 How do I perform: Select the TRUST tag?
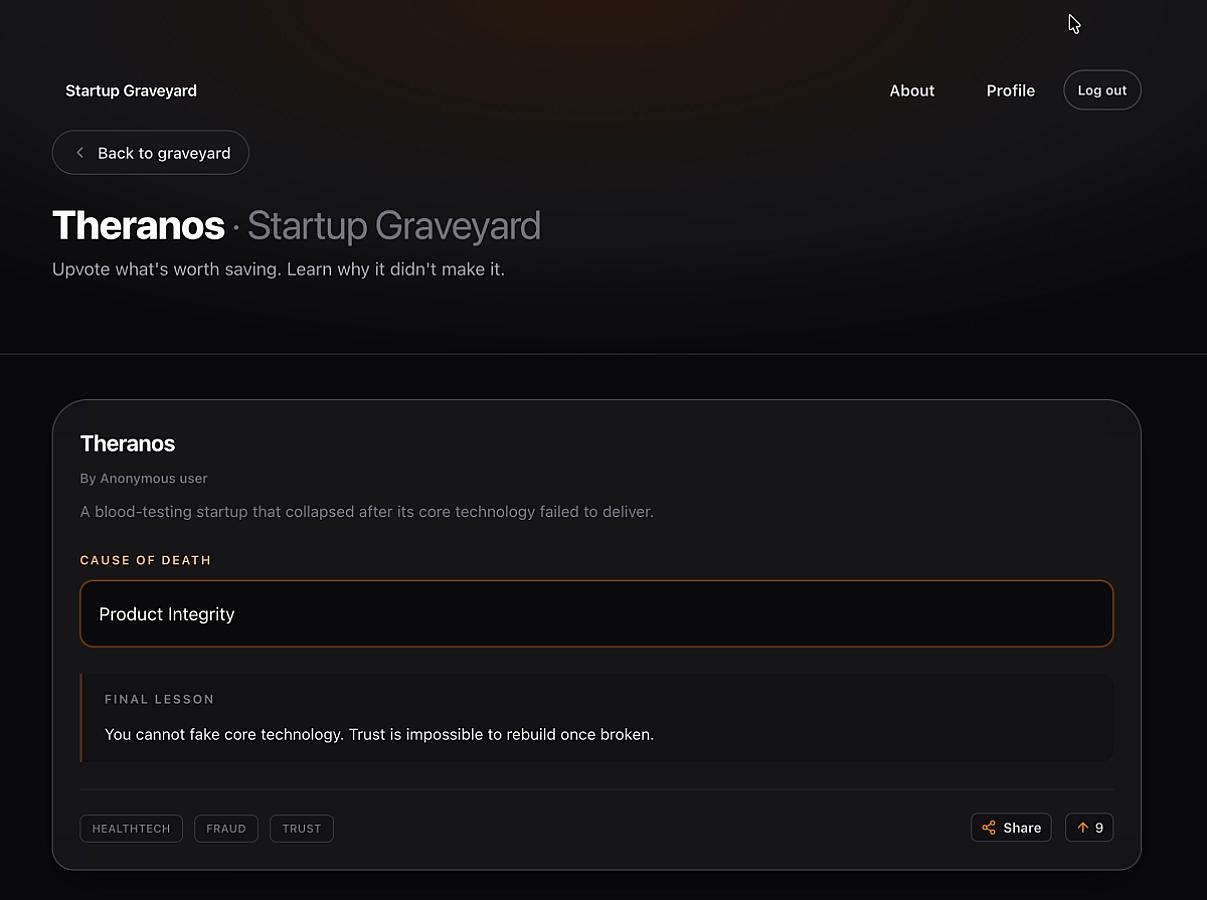tap(302, 828)
